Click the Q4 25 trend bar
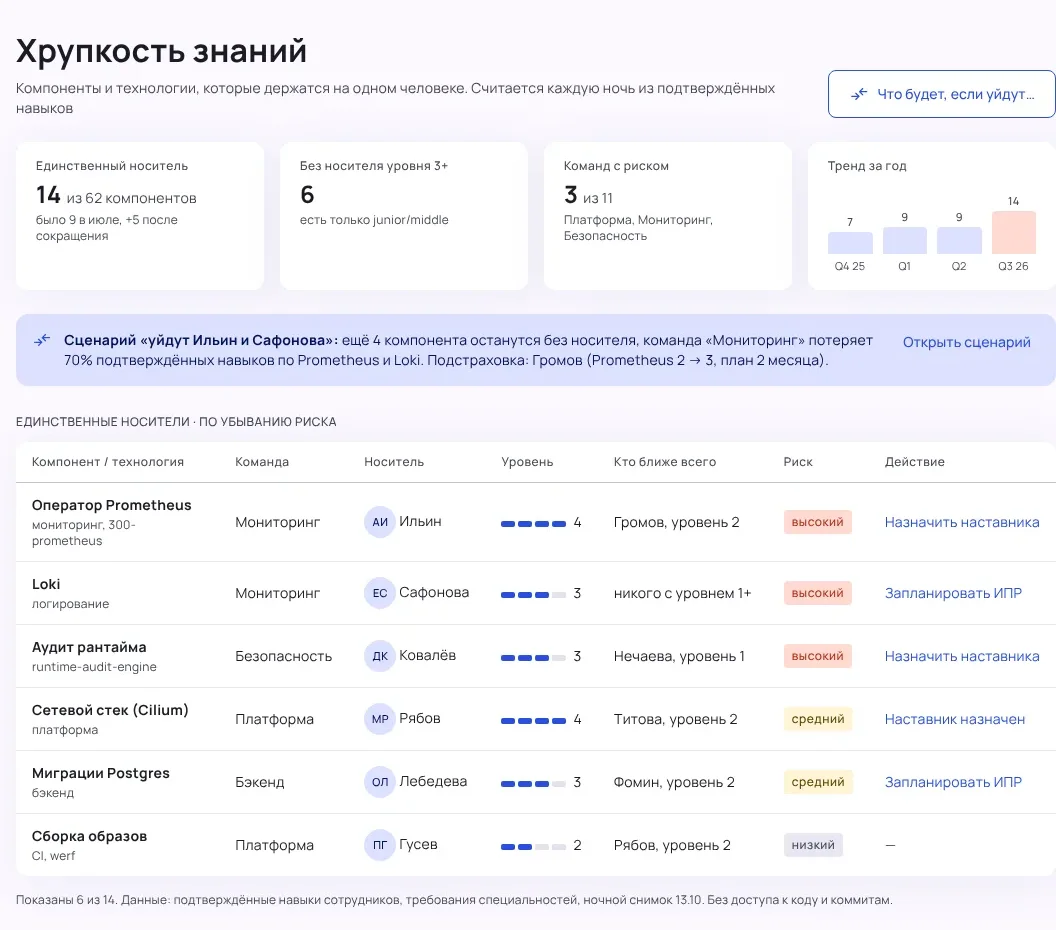Screen dimensions: 1056x930 [850, 242]
